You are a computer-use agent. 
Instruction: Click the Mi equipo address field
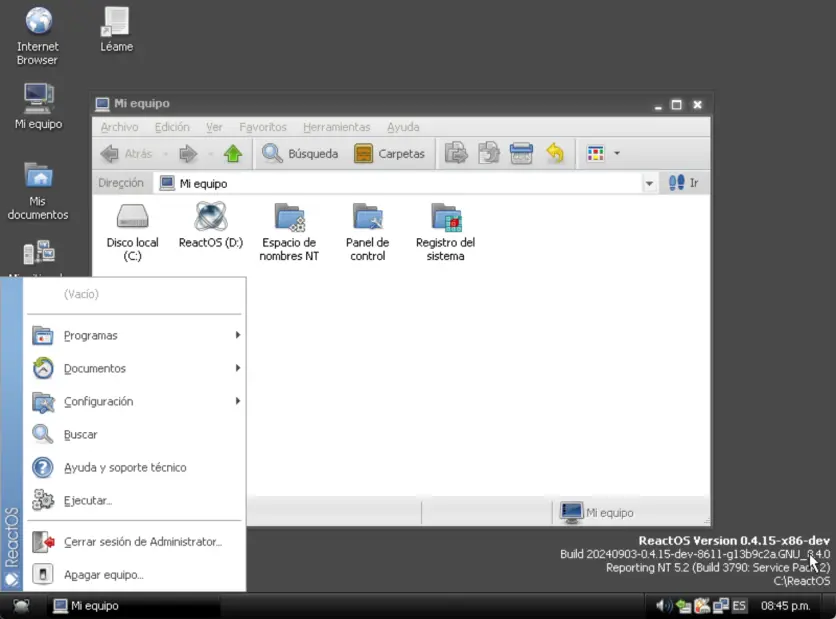coord(399,183)
